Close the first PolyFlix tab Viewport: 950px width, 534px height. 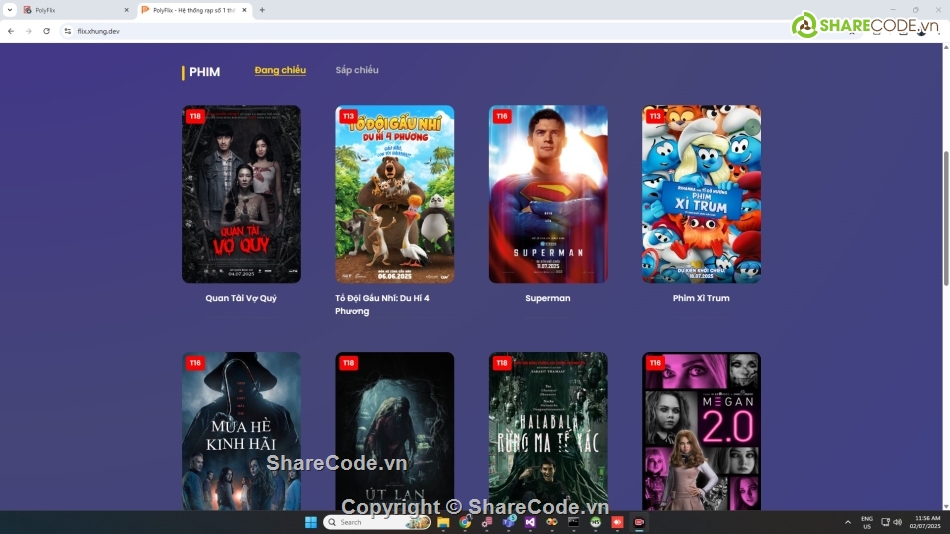tap(126, 10)
